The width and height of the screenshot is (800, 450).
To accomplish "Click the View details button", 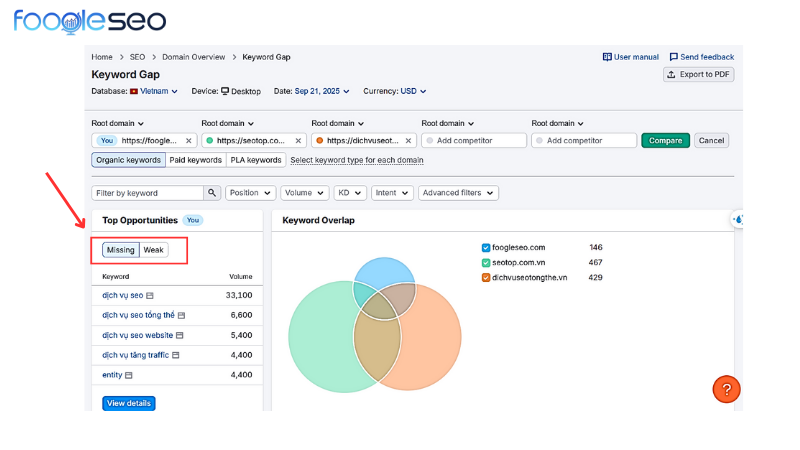I will click(129, 403).
